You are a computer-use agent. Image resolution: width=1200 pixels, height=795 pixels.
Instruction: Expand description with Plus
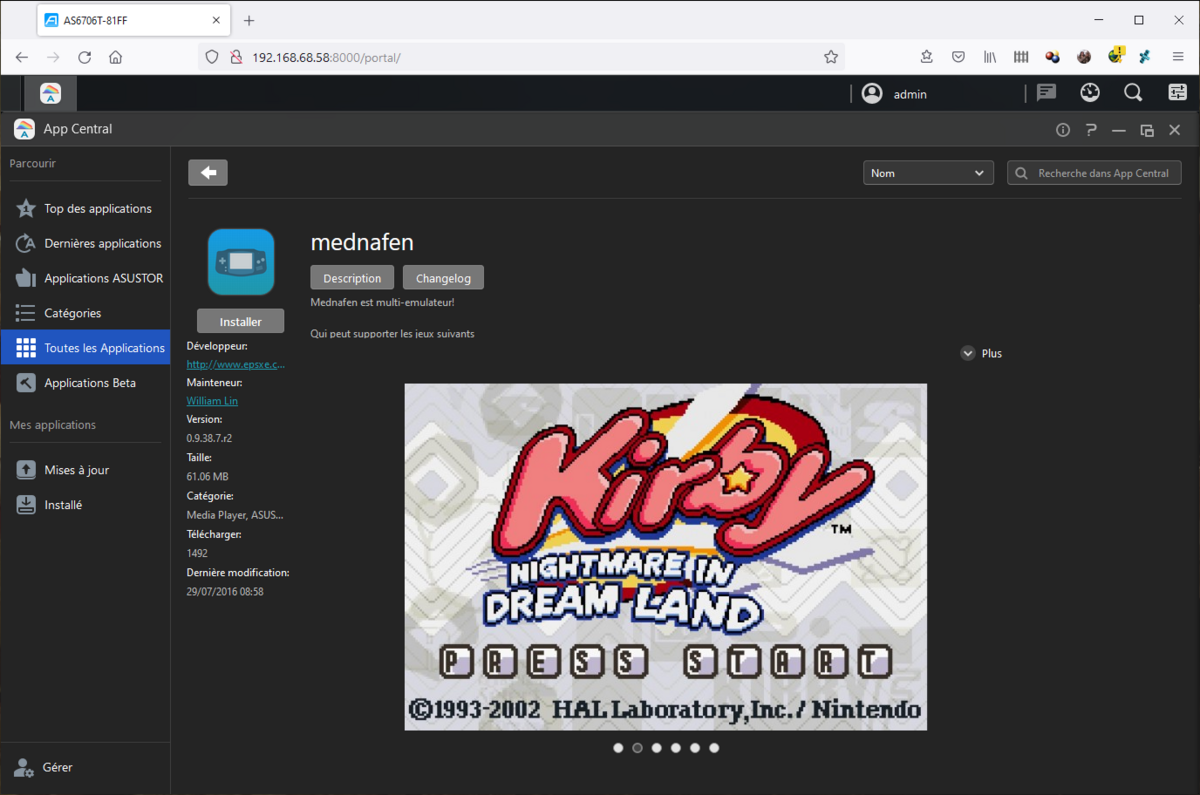(981, 353)
